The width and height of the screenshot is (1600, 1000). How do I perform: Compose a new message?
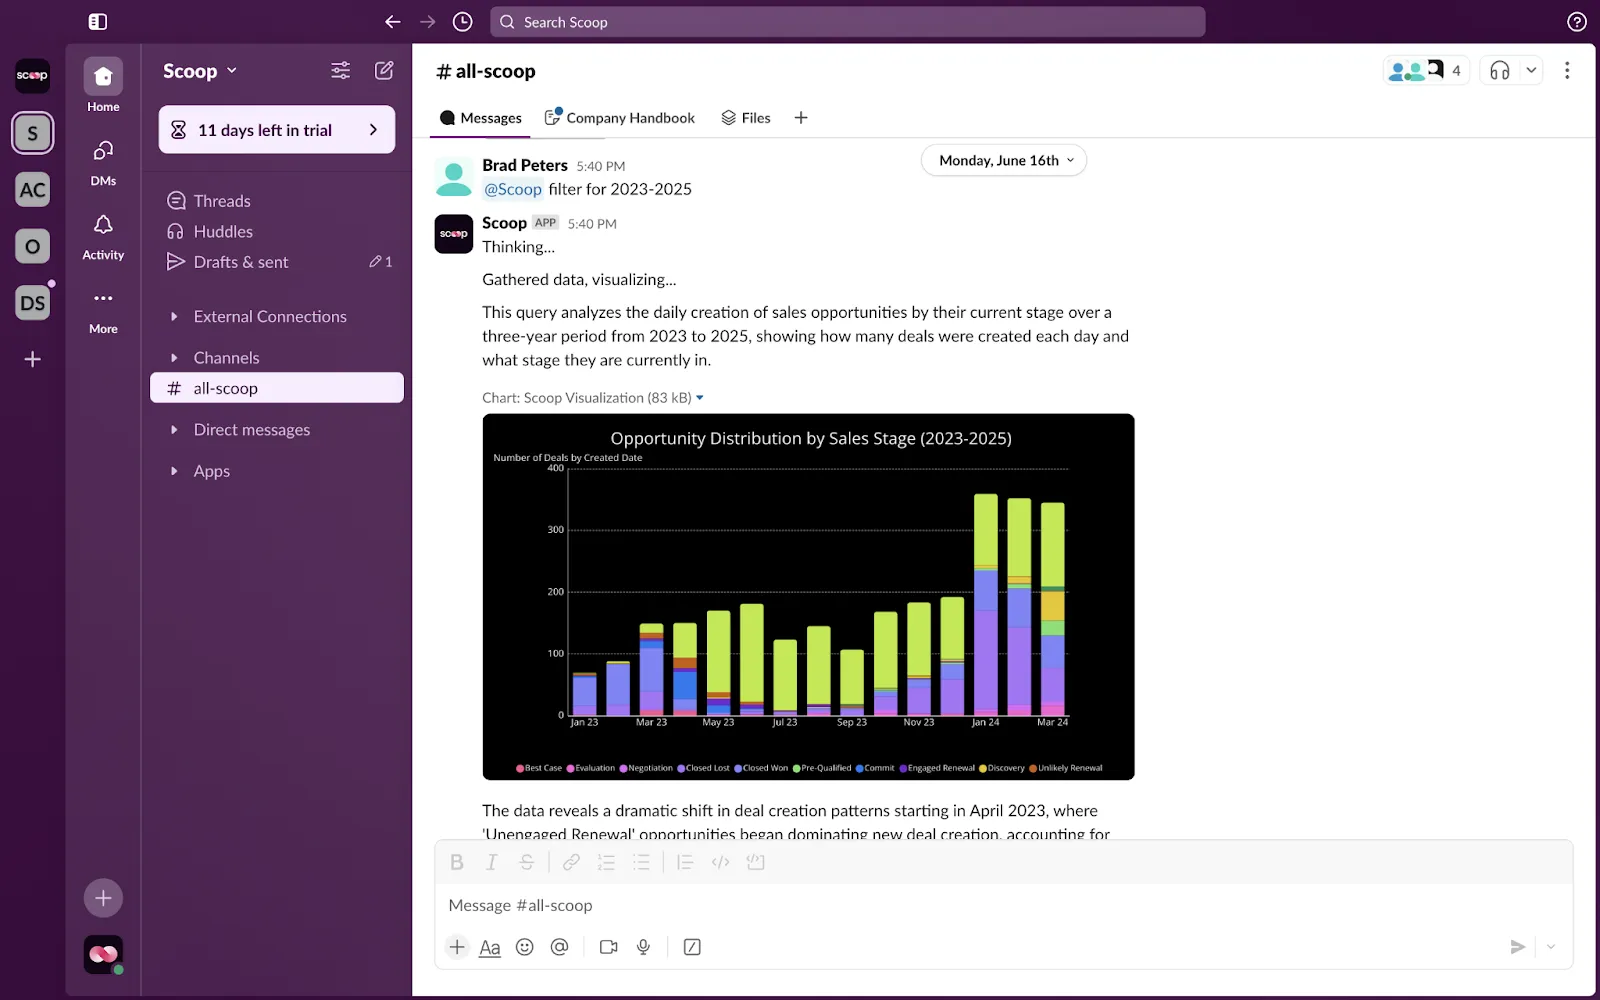(384, 70)
